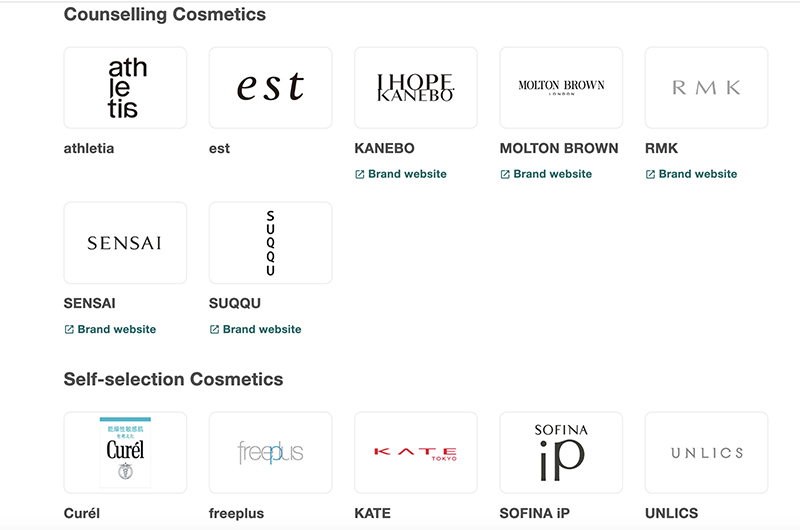Click external-link icon beside KANEBO Brand website
Viewport: 800px width, 530px height.
pos(360,174)
